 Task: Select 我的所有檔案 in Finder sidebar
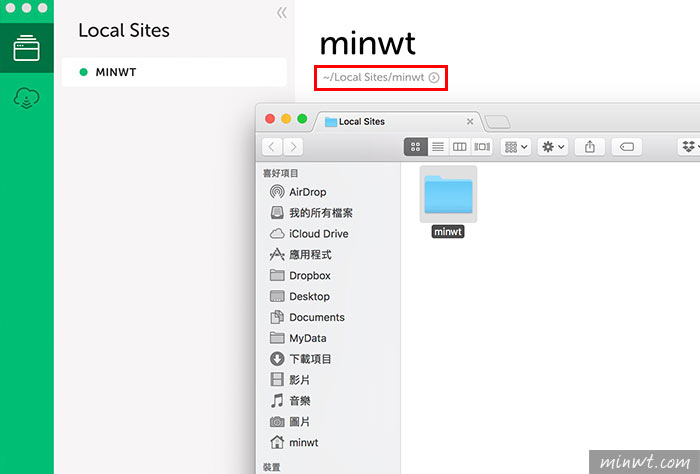click(x=311, y=213)
